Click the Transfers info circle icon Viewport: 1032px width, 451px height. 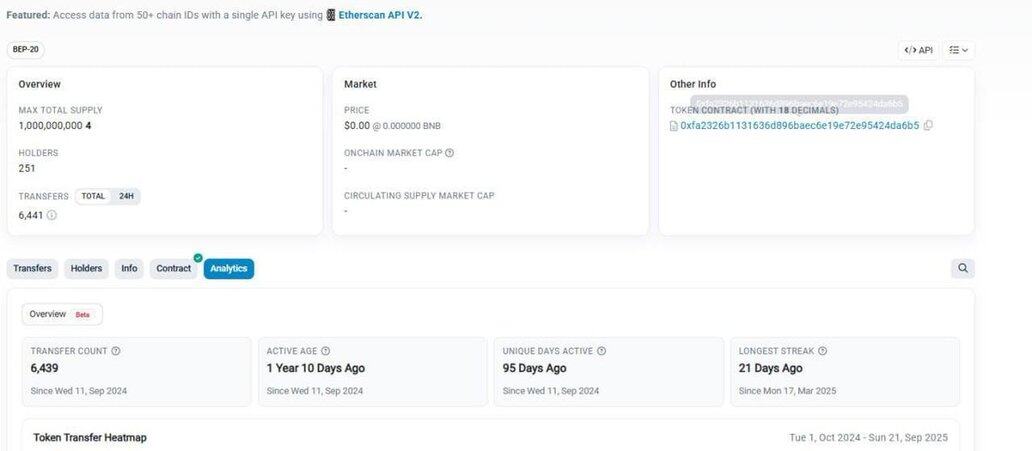(52, 215)
